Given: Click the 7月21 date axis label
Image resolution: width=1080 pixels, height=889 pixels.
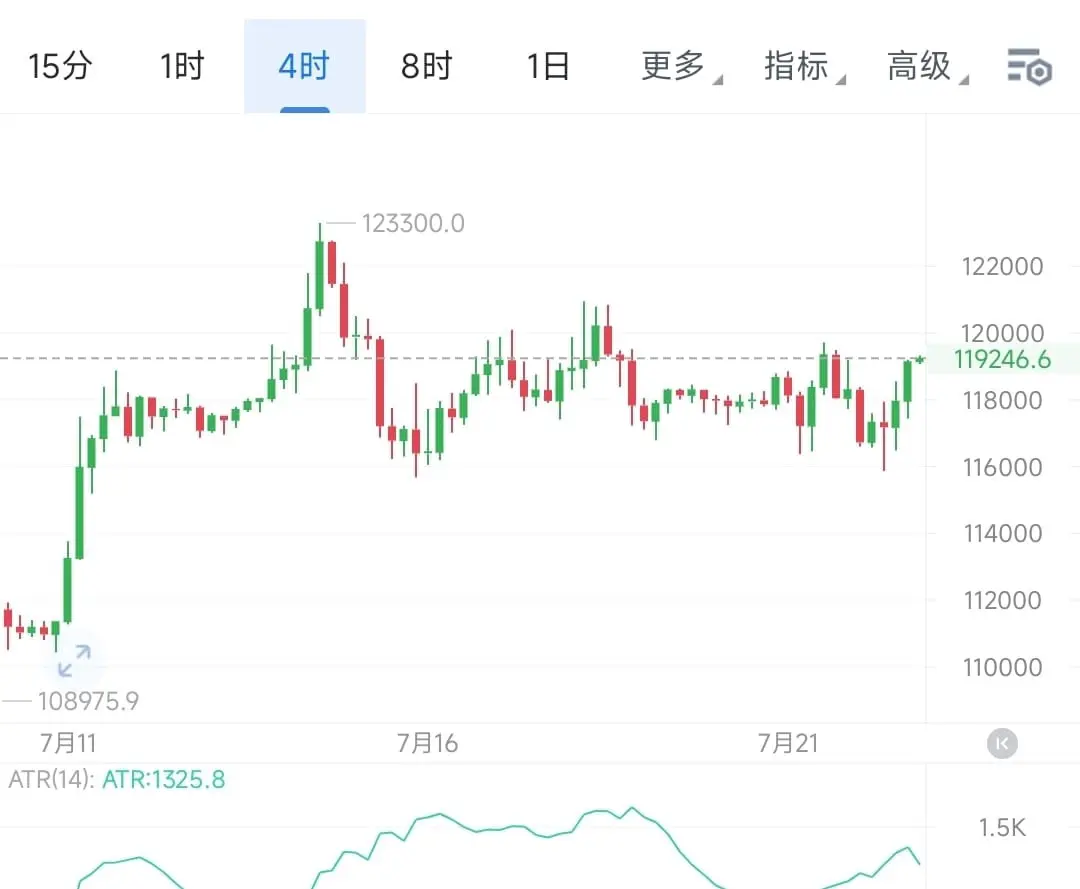Looking at the screenshot, I should (x=788, y=744).
